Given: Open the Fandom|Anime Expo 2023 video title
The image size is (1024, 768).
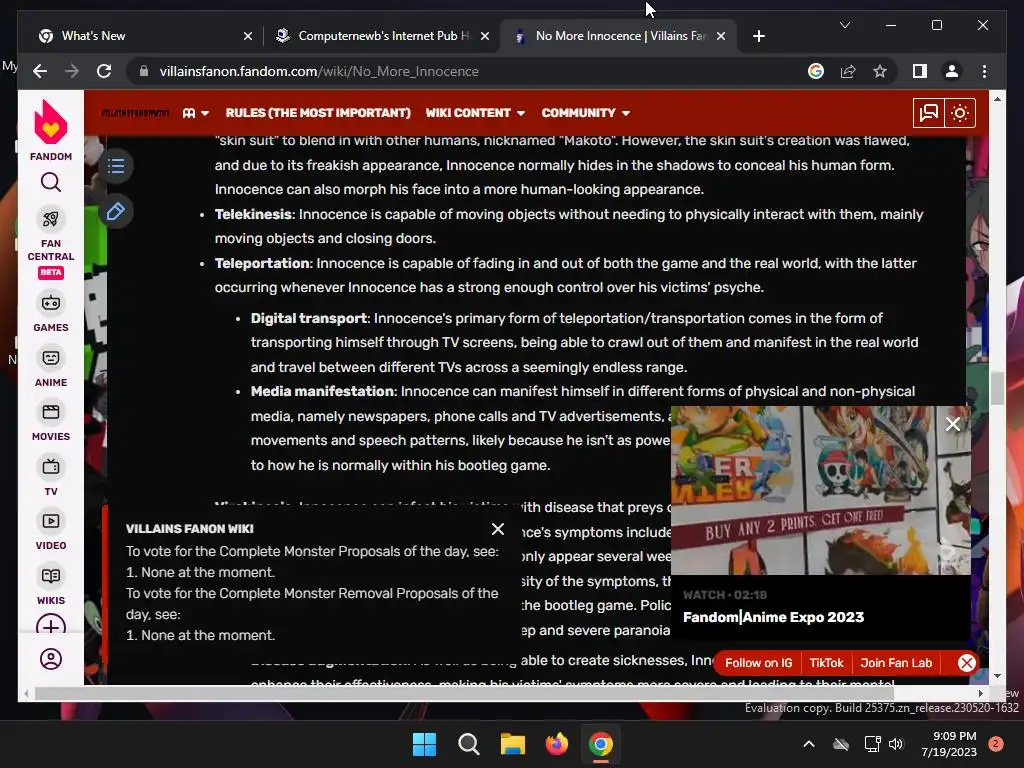Looking at the screenshot, I should coord(773,617).
